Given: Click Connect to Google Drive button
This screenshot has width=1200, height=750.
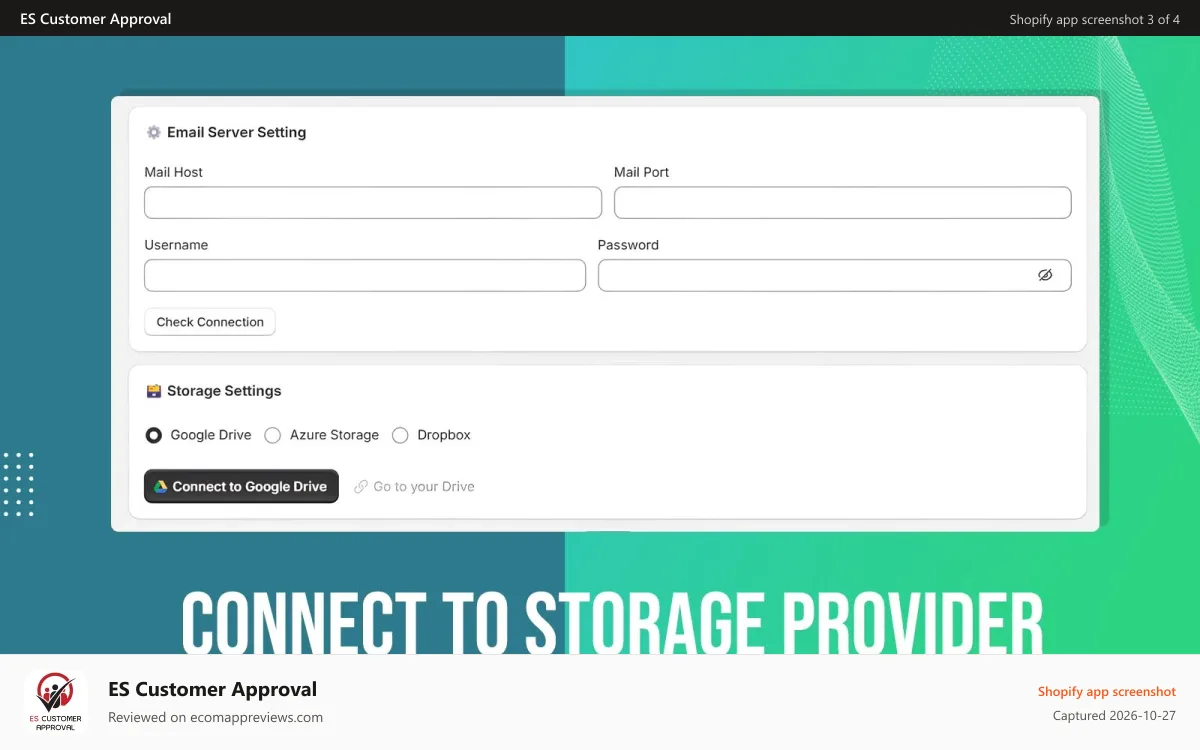Looking at the screenshot, I should (x=241, y=487).
